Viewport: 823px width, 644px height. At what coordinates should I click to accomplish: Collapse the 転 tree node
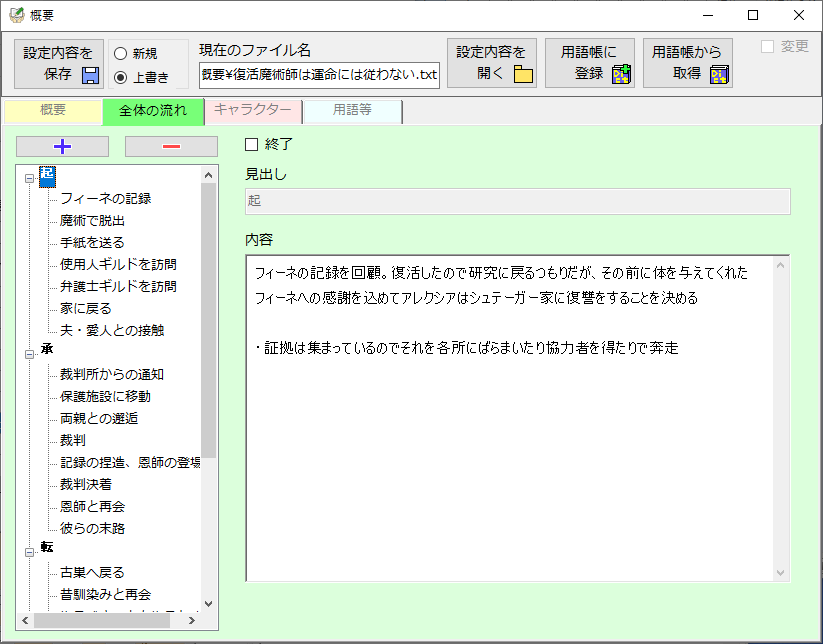(29, 552)
